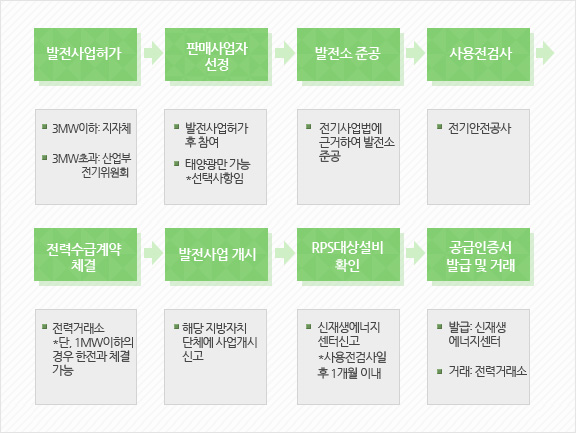Click arrow between 발전사업 개시 and RPS대상설비 확인
The height and width of the screenshot is (434, 576).
[284, 253]
